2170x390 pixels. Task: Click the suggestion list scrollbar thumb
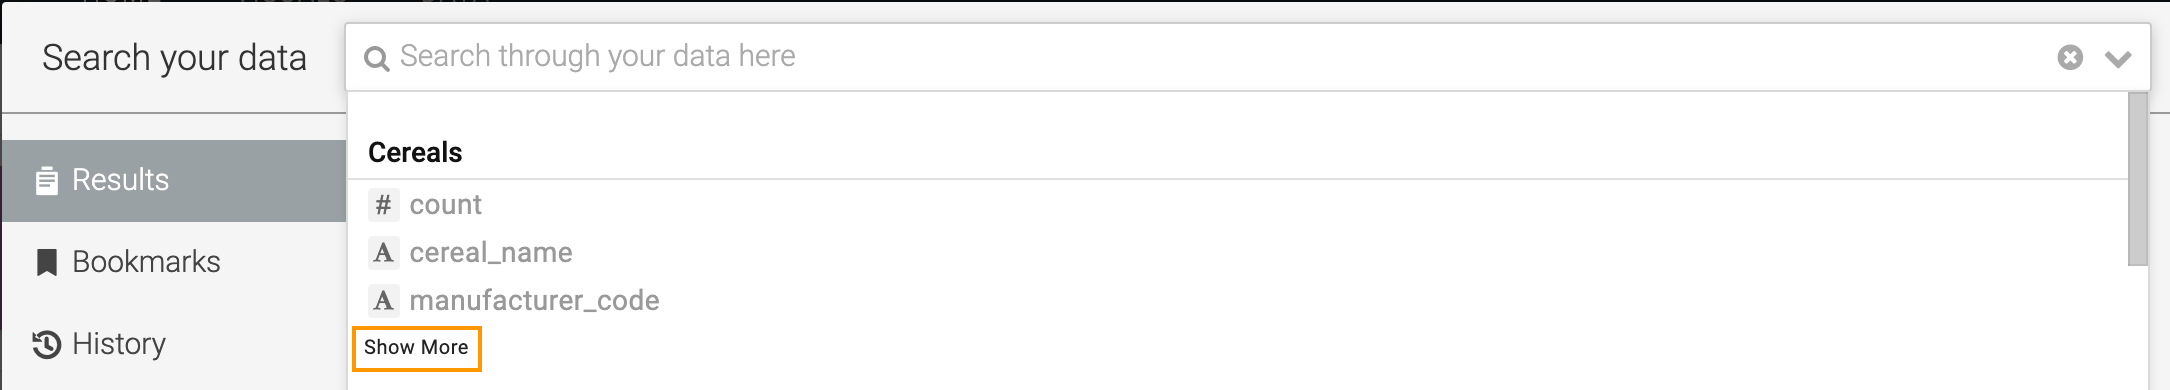coord(2138,179)
